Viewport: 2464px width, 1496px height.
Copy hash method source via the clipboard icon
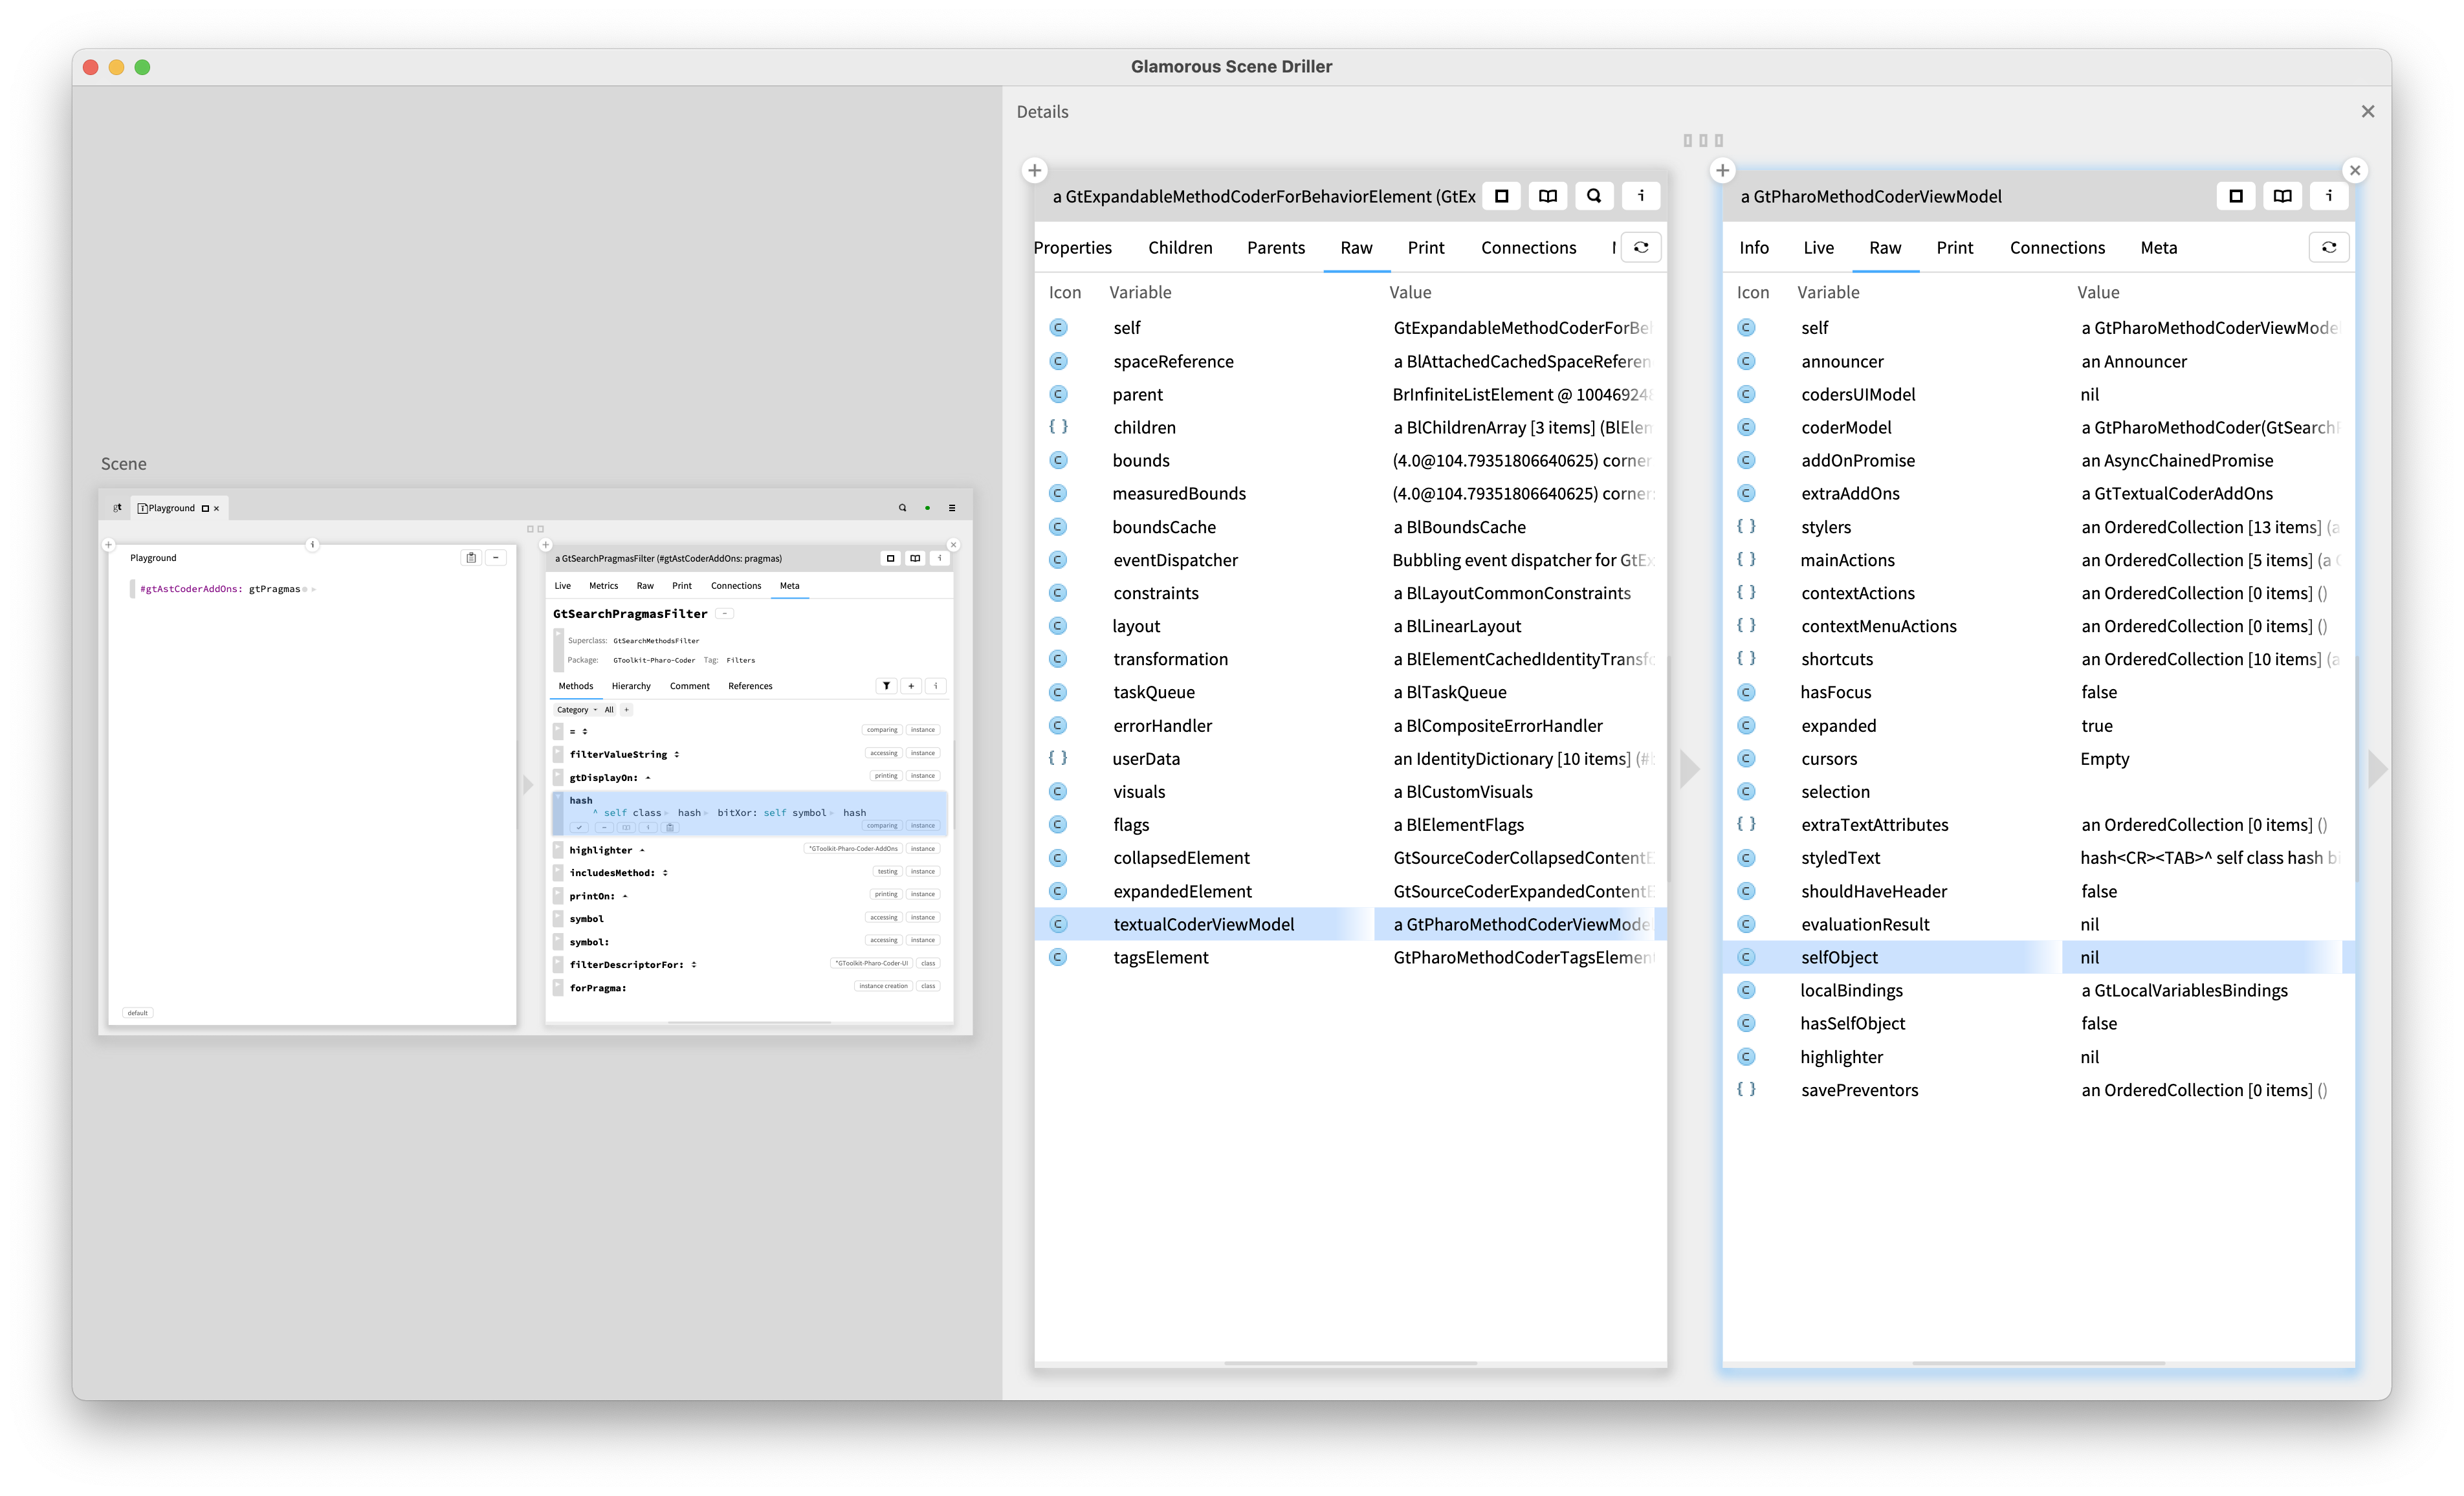click(x=670, y=828)
